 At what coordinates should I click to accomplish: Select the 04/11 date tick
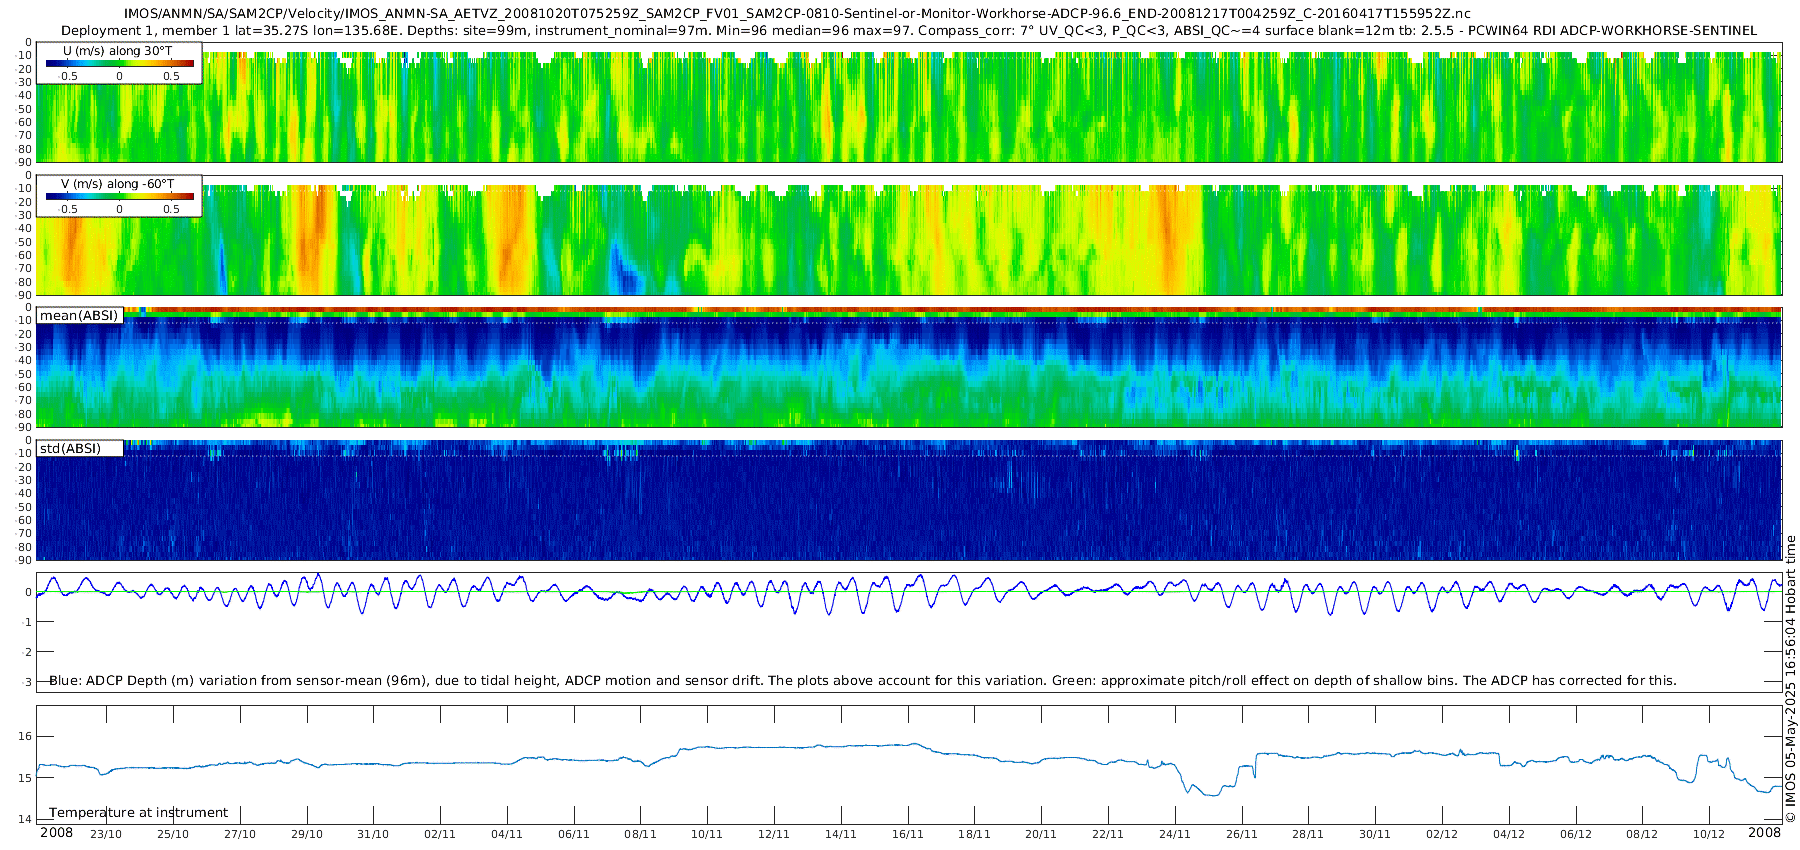[507, 834]
